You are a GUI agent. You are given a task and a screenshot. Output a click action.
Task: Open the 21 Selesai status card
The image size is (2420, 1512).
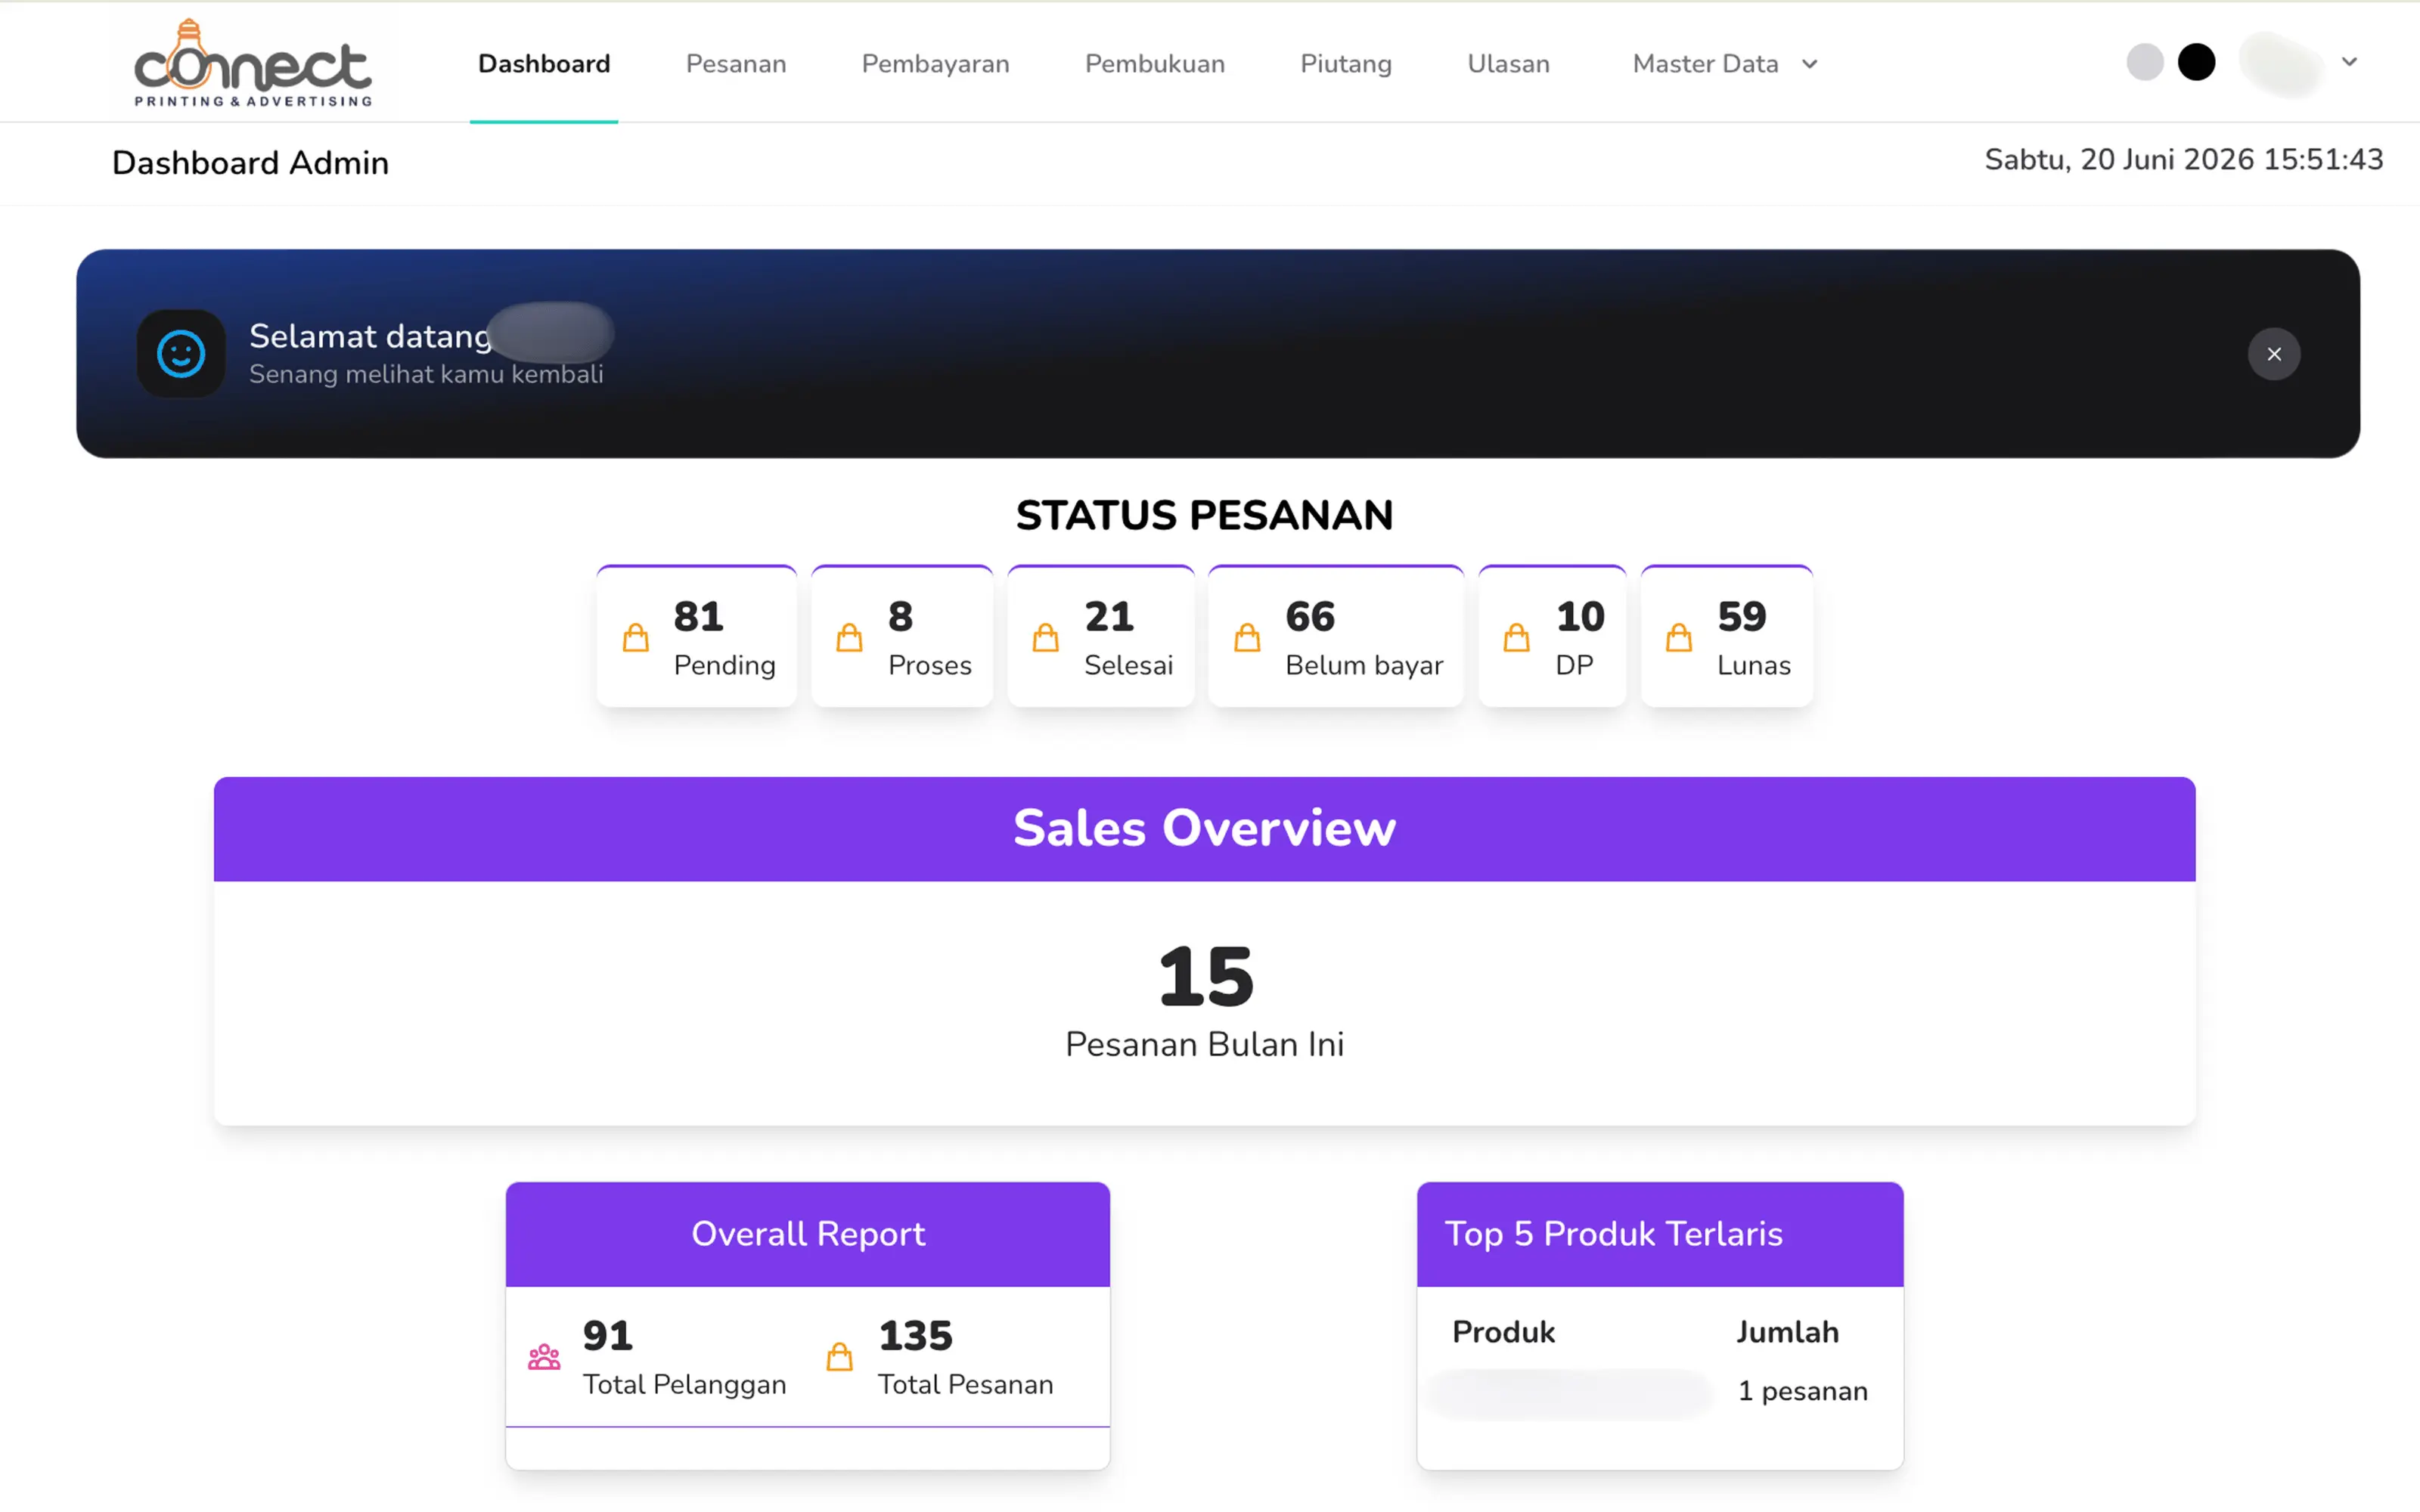1101,636
